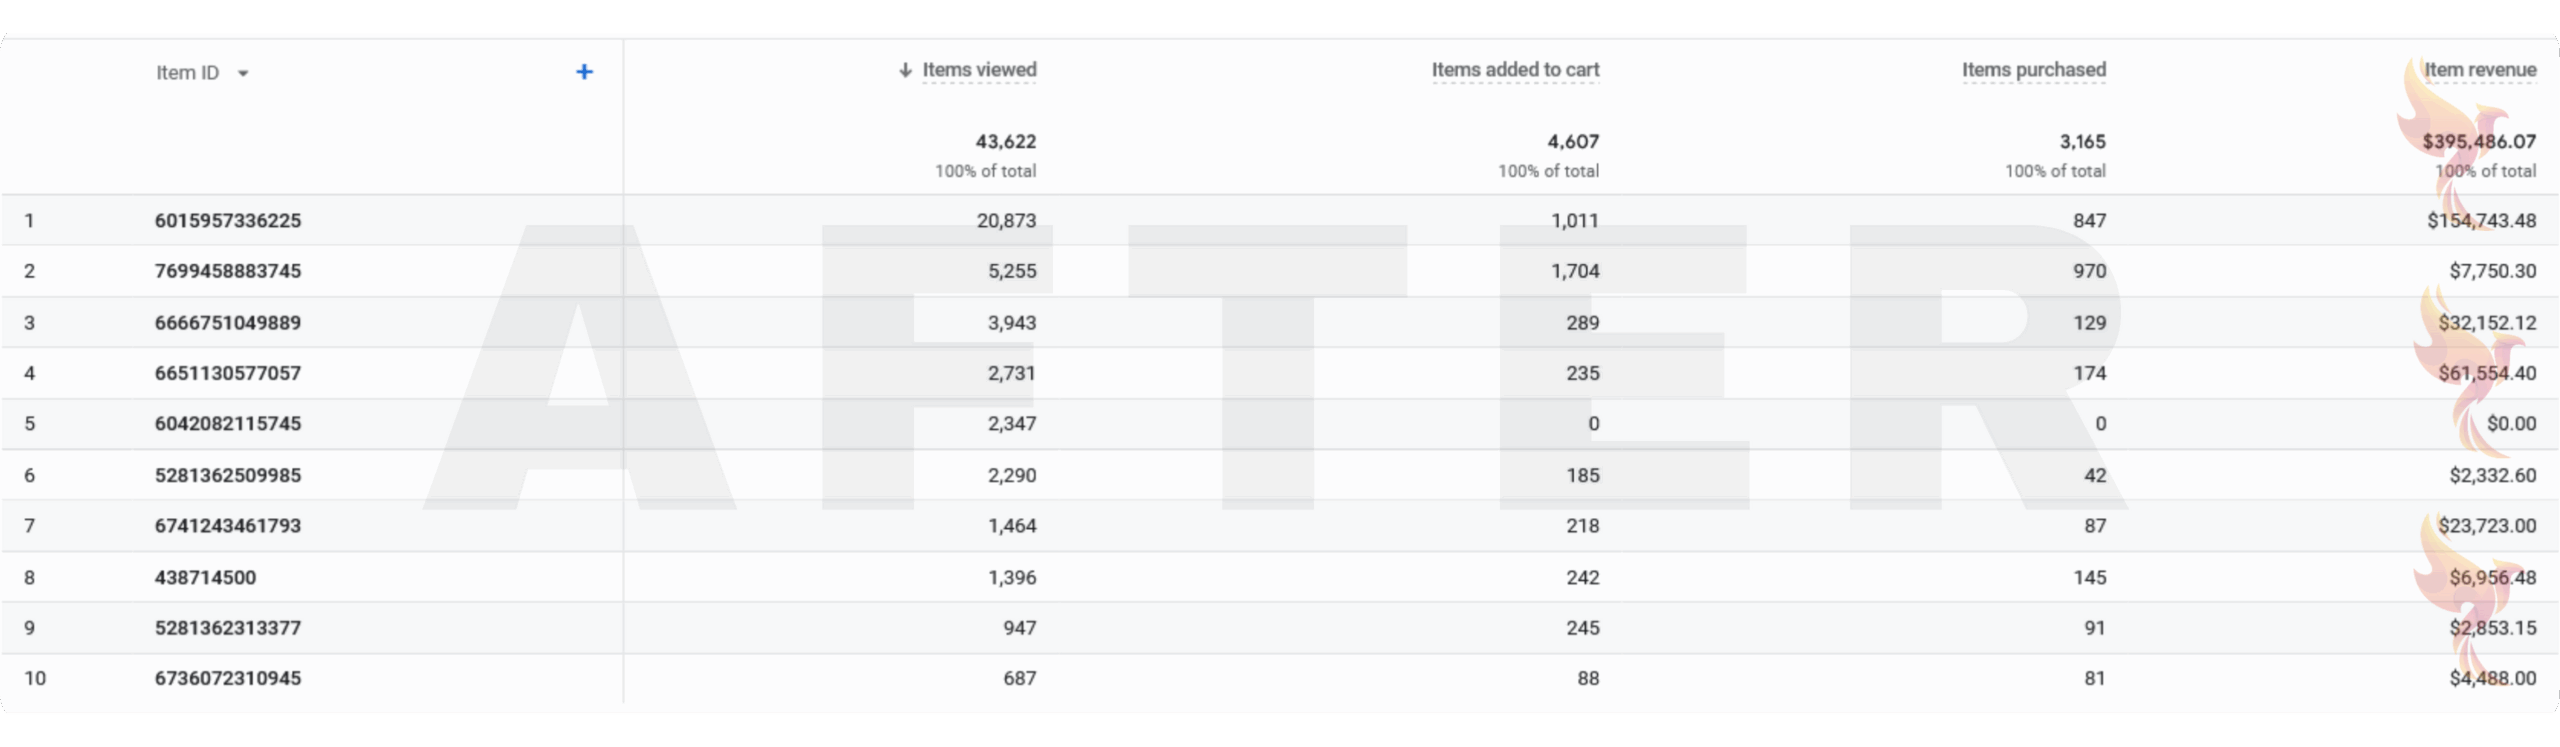Screen dimensions: 2560x747
Task: Click the 1,704 added to cart cell
Action: [1575, 271]
